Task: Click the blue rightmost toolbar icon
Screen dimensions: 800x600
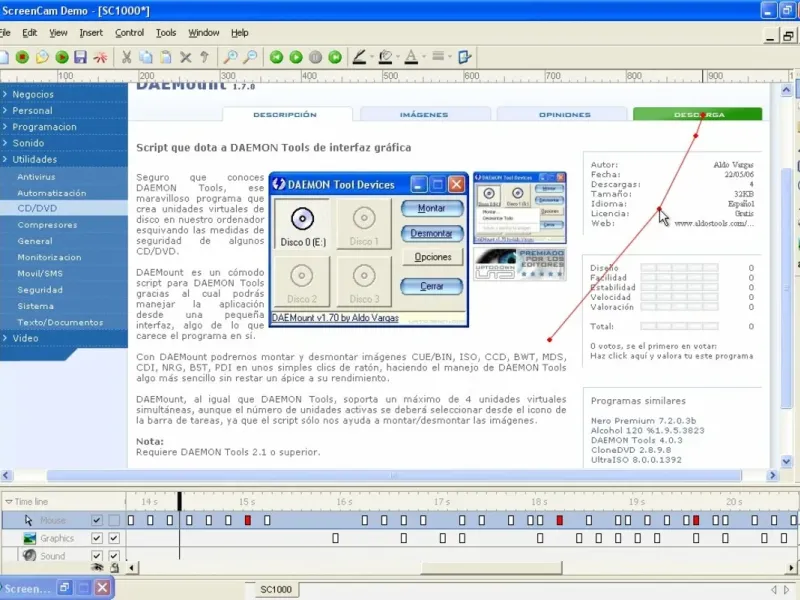Action: point(464,57)
